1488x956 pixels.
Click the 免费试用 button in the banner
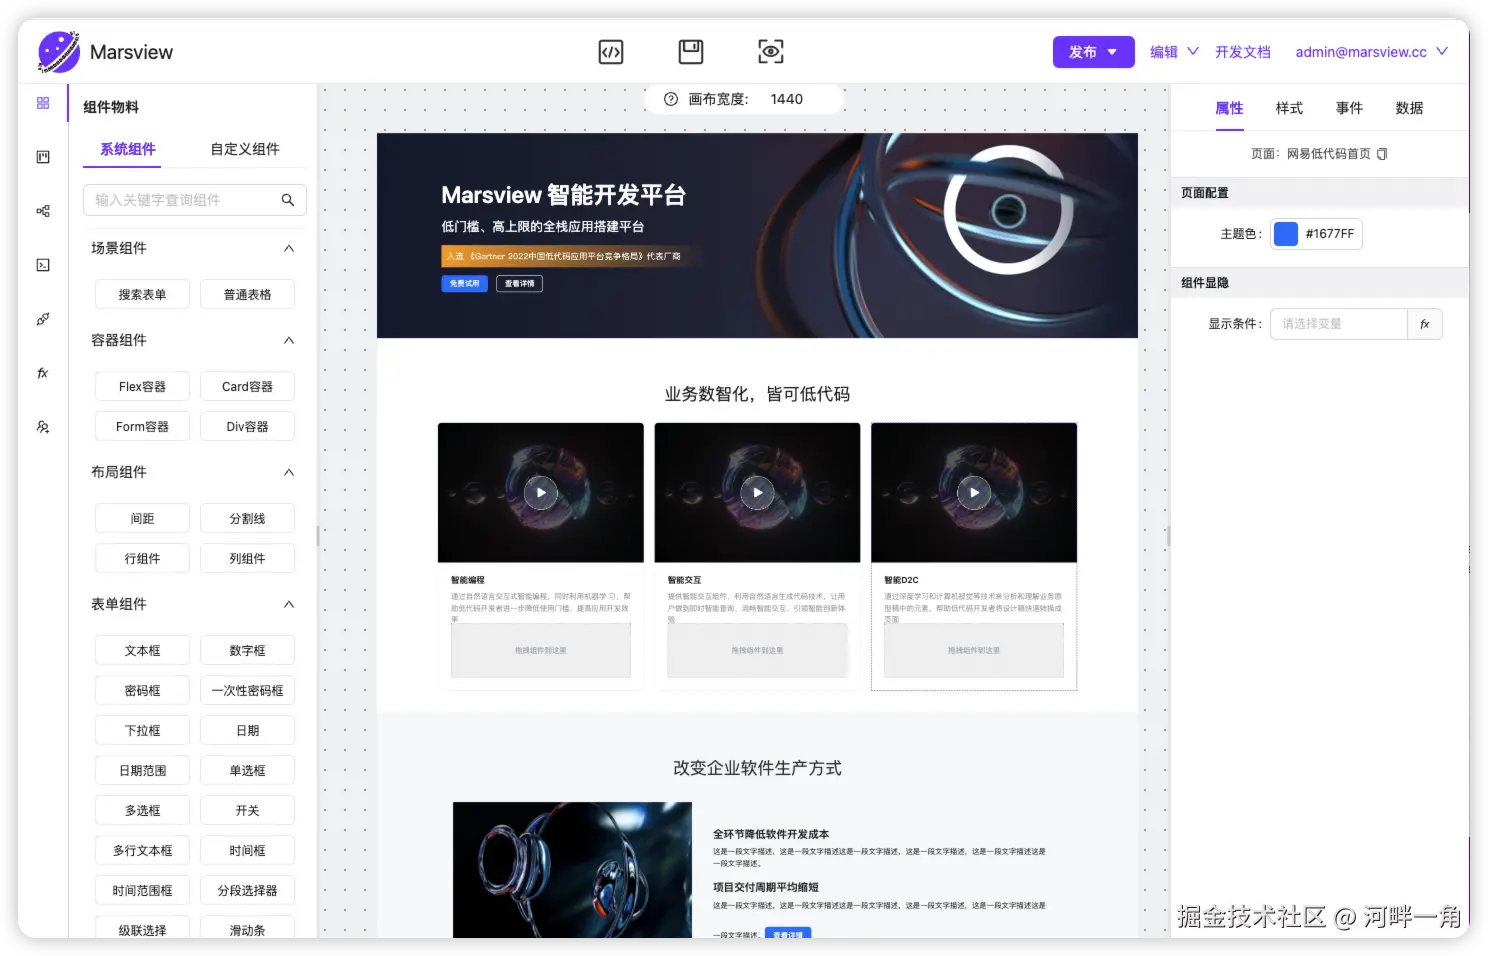(x=464, y=284)
